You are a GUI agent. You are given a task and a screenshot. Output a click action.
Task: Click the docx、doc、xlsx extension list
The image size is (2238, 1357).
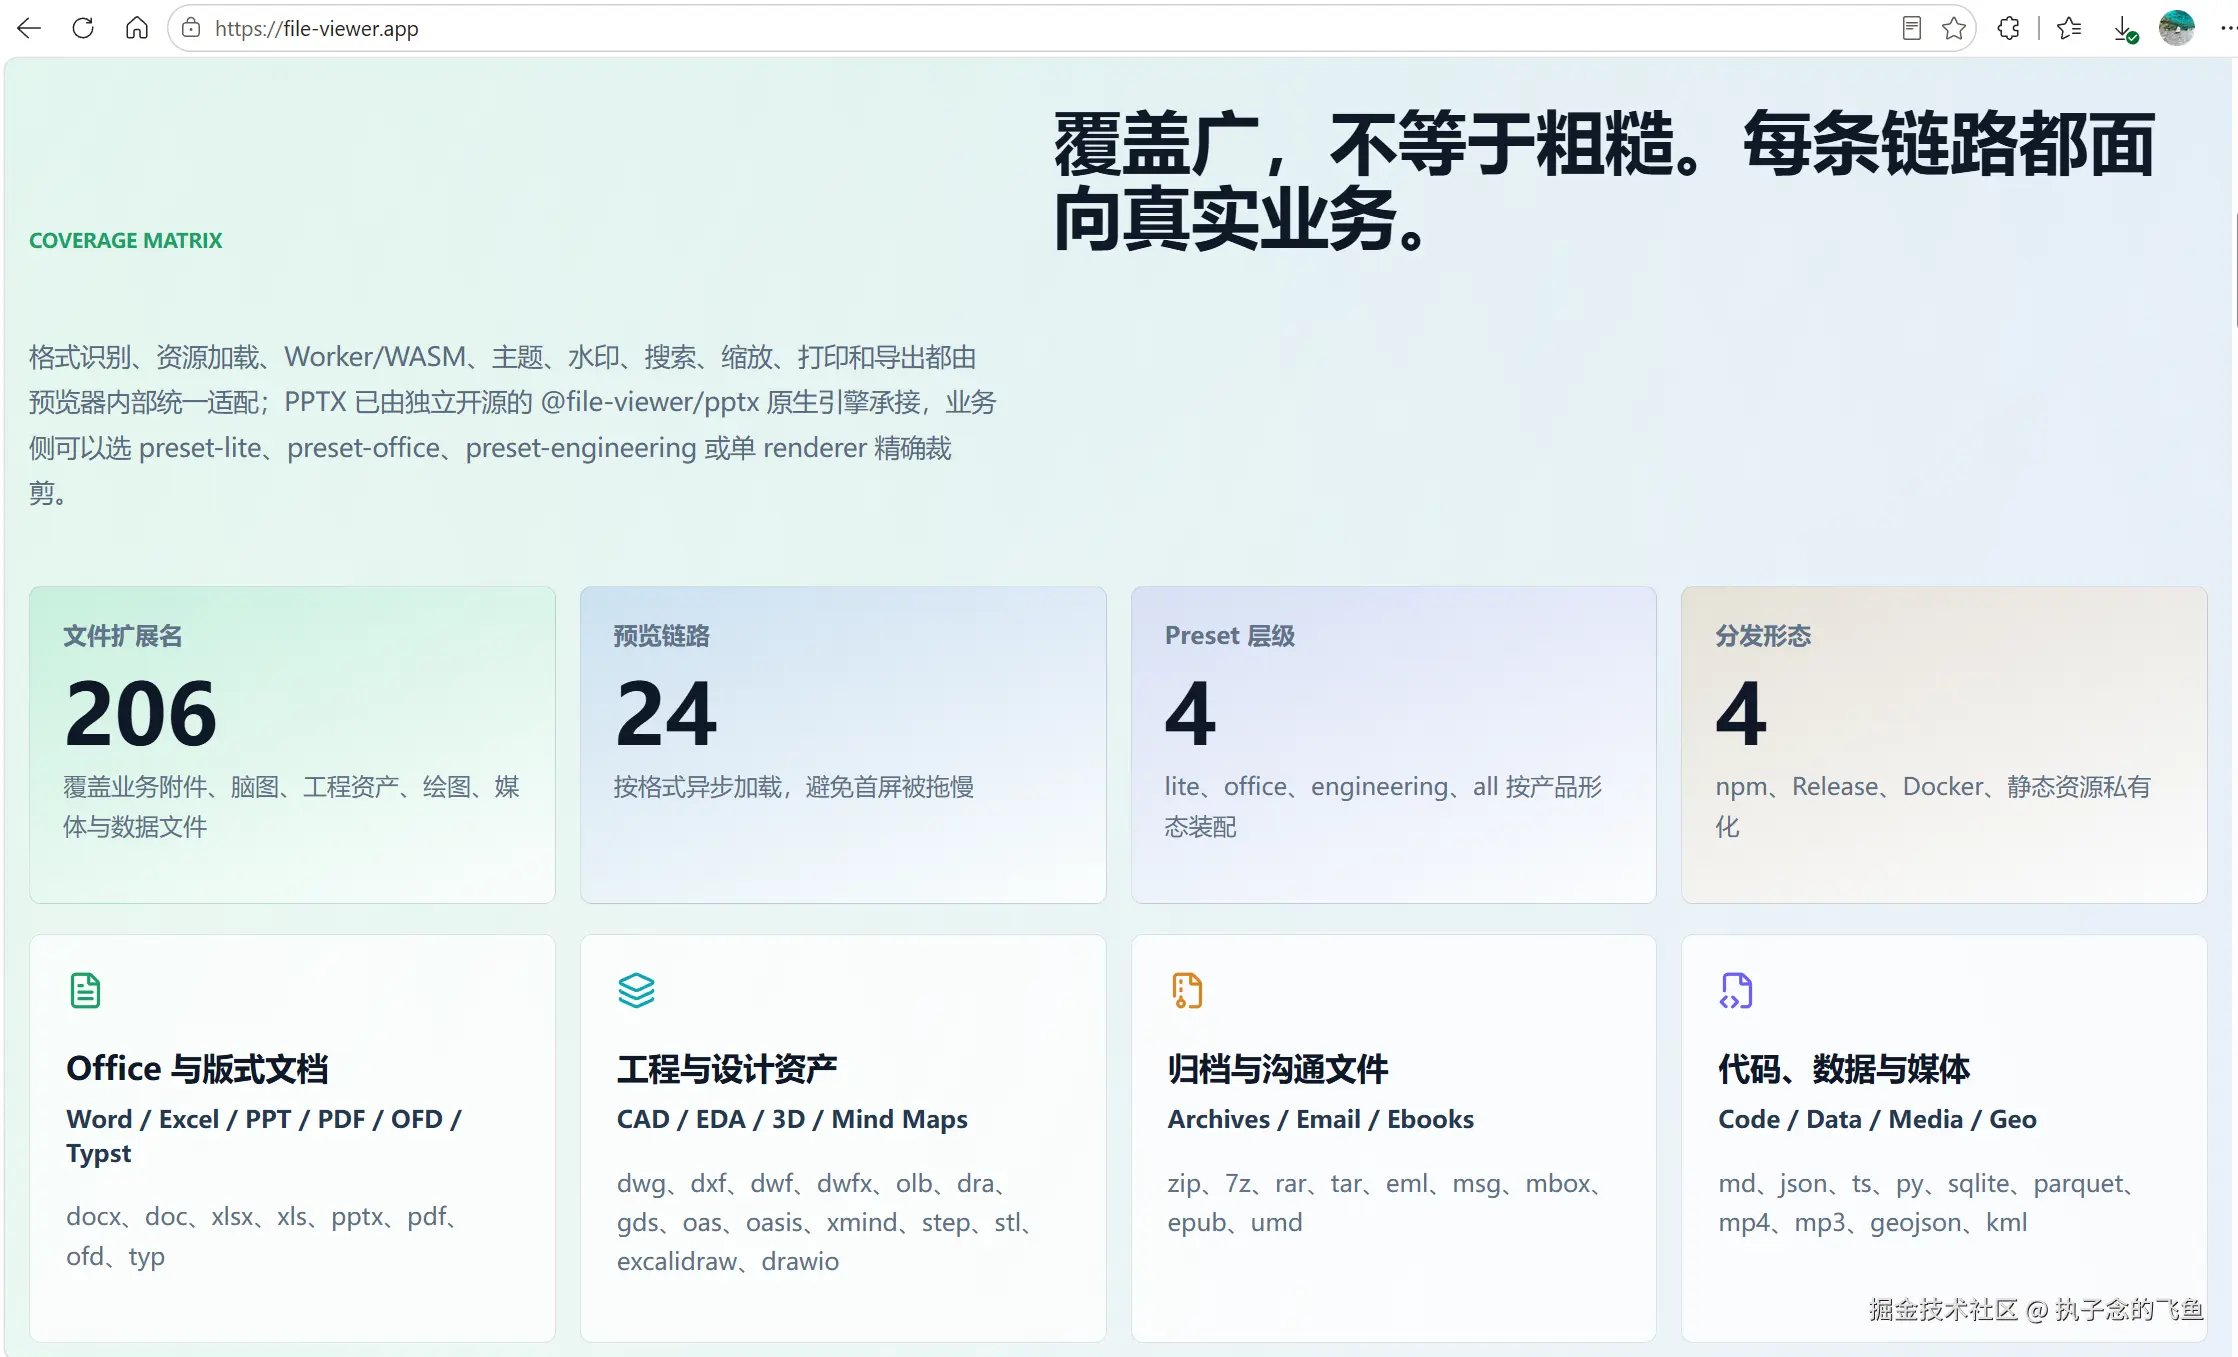tap(262, 1236)
